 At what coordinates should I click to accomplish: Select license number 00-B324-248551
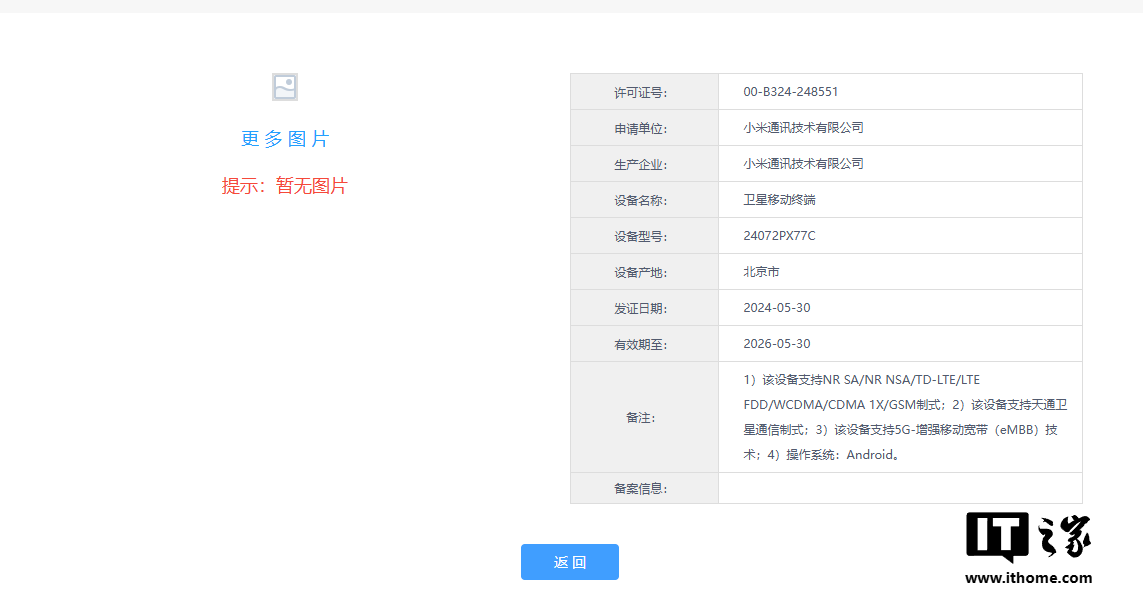[790, 92]
